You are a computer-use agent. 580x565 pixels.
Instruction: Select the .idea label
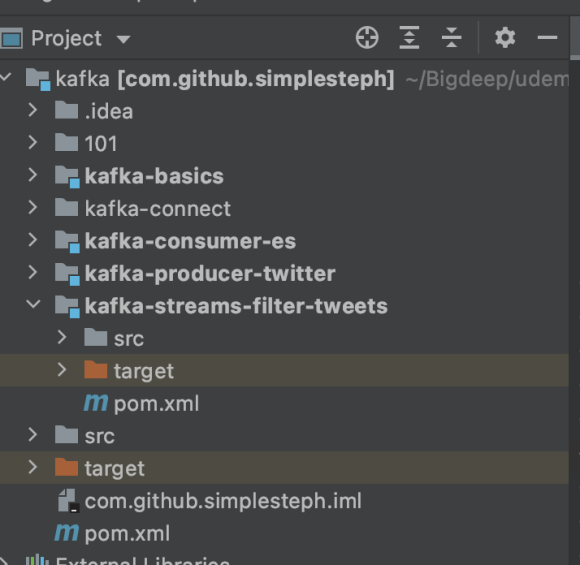(109, 111)
